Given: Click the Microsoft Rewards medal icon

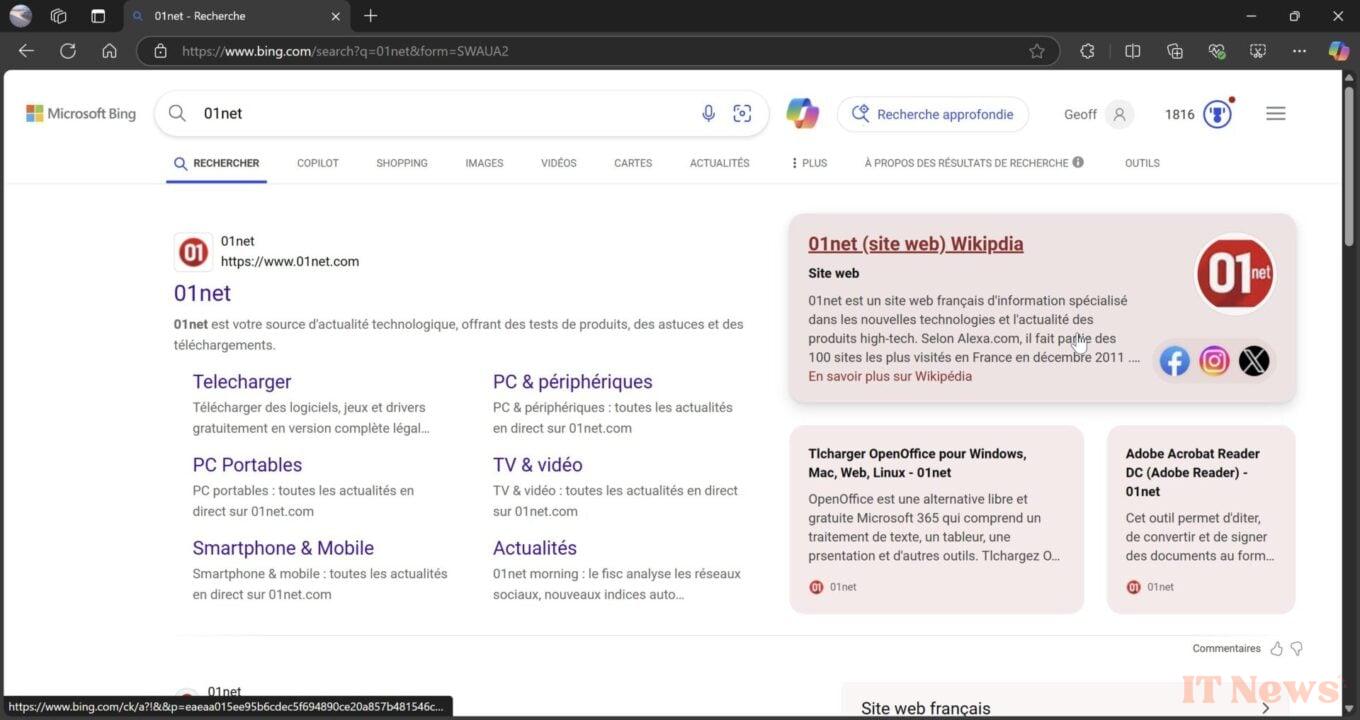Looking at the screenshot, I should pyautogui.click(x=1217, y=114).
